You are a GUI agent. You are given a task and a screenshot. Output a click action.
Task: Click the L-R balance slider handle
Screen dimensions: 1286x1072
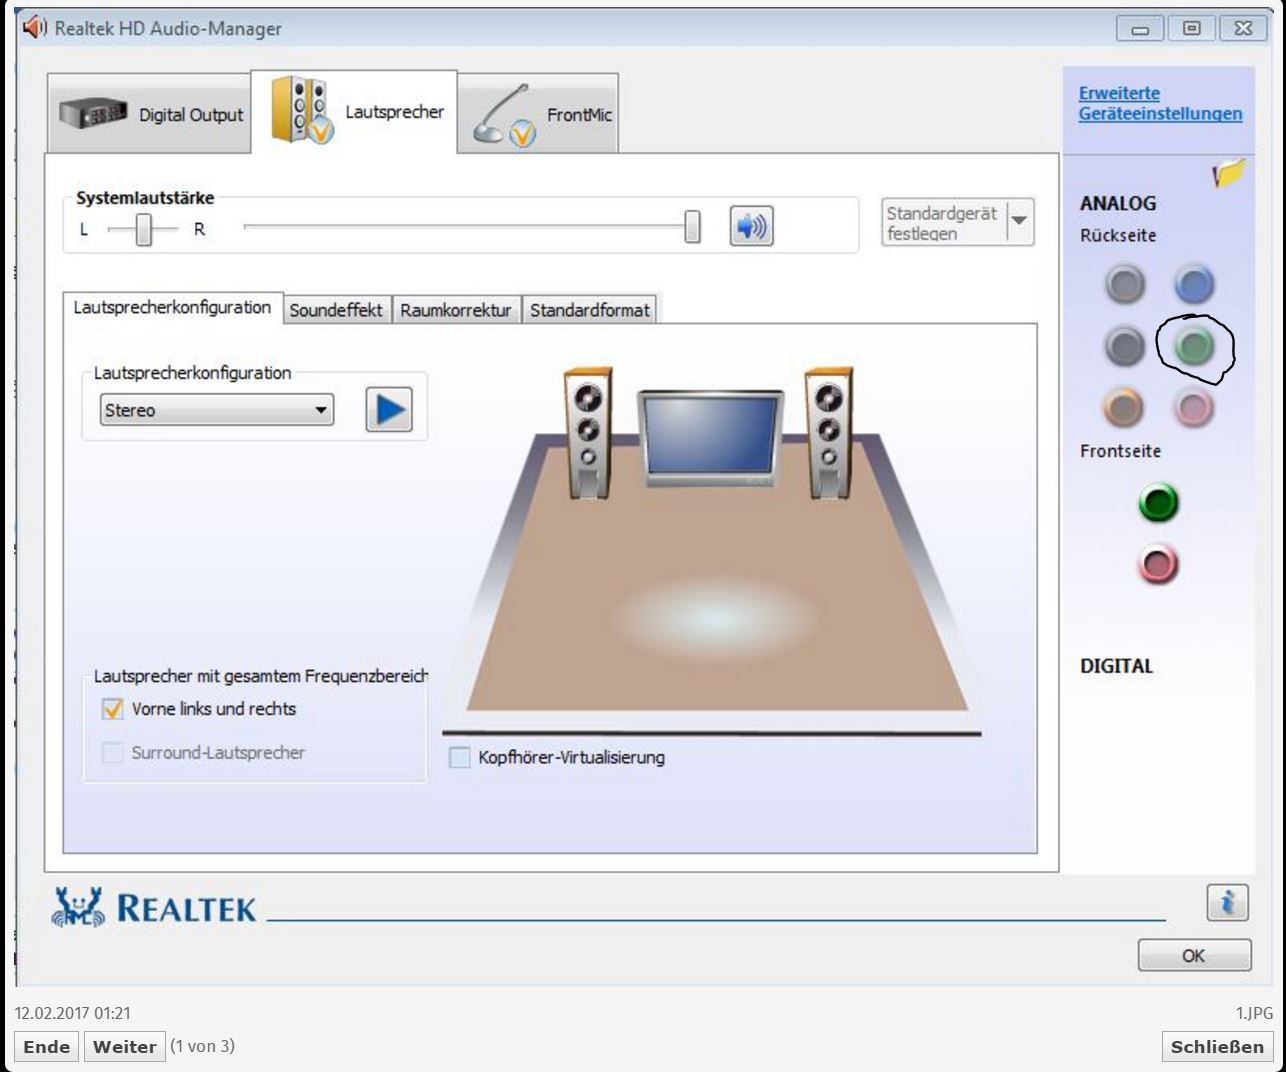pyautogui.click(x=143, y=229)
